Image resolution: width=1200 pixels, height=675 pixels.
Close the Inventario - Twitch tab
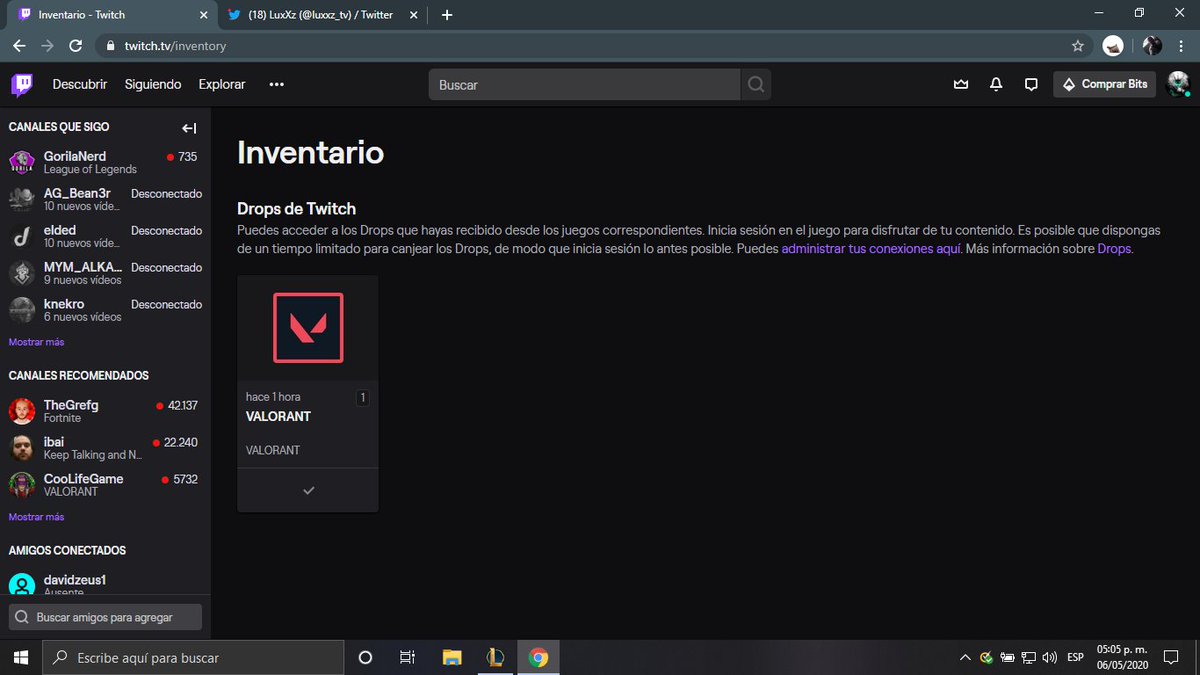(x=204, y=15)
